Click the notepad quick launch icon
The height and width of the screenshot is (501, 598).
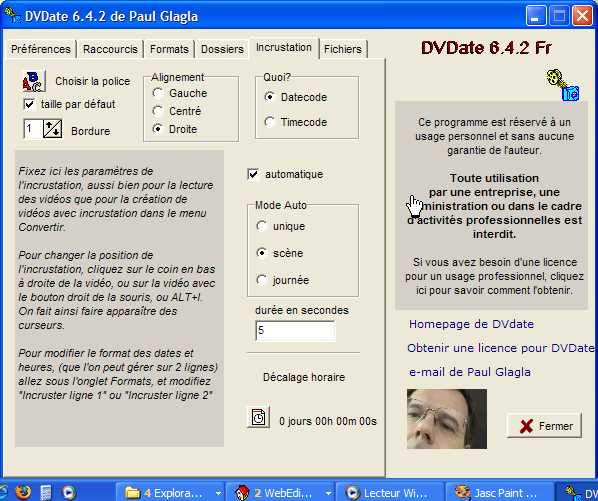tap(45, 492)
